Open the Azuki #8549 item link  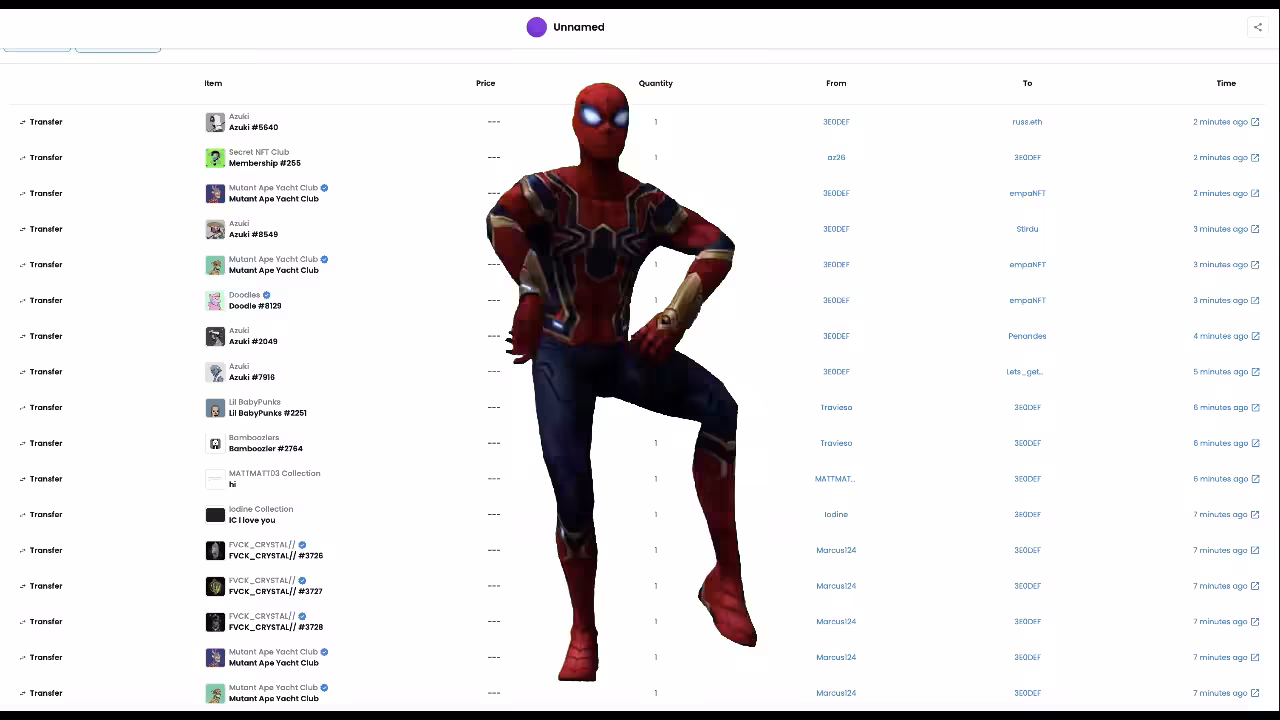tap(253, 235)
